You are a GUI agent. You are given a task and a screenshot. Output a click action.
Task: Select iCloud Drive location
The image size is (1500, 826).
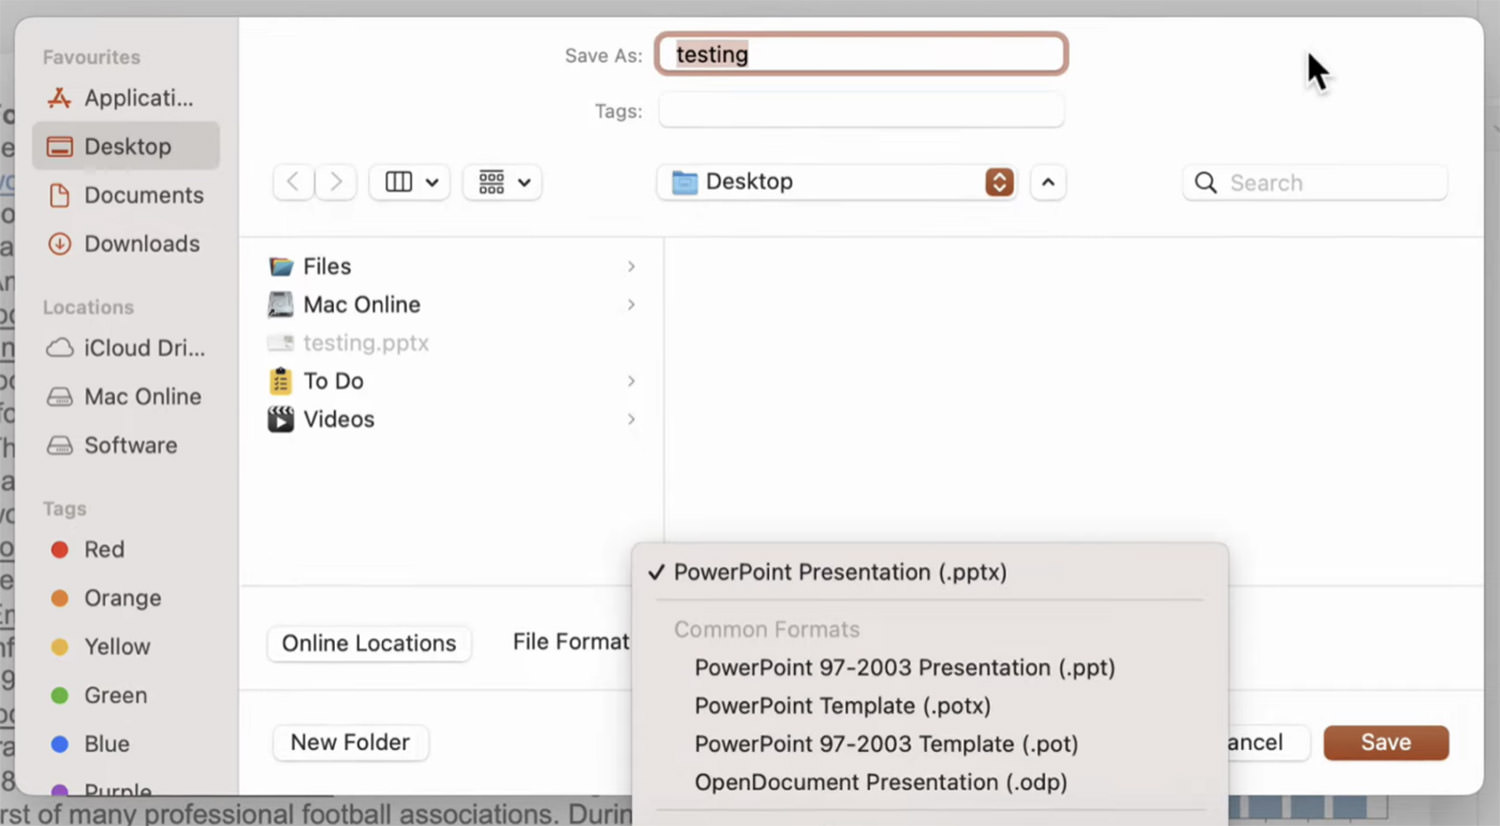pyautogui.click(x=126, y=348)
